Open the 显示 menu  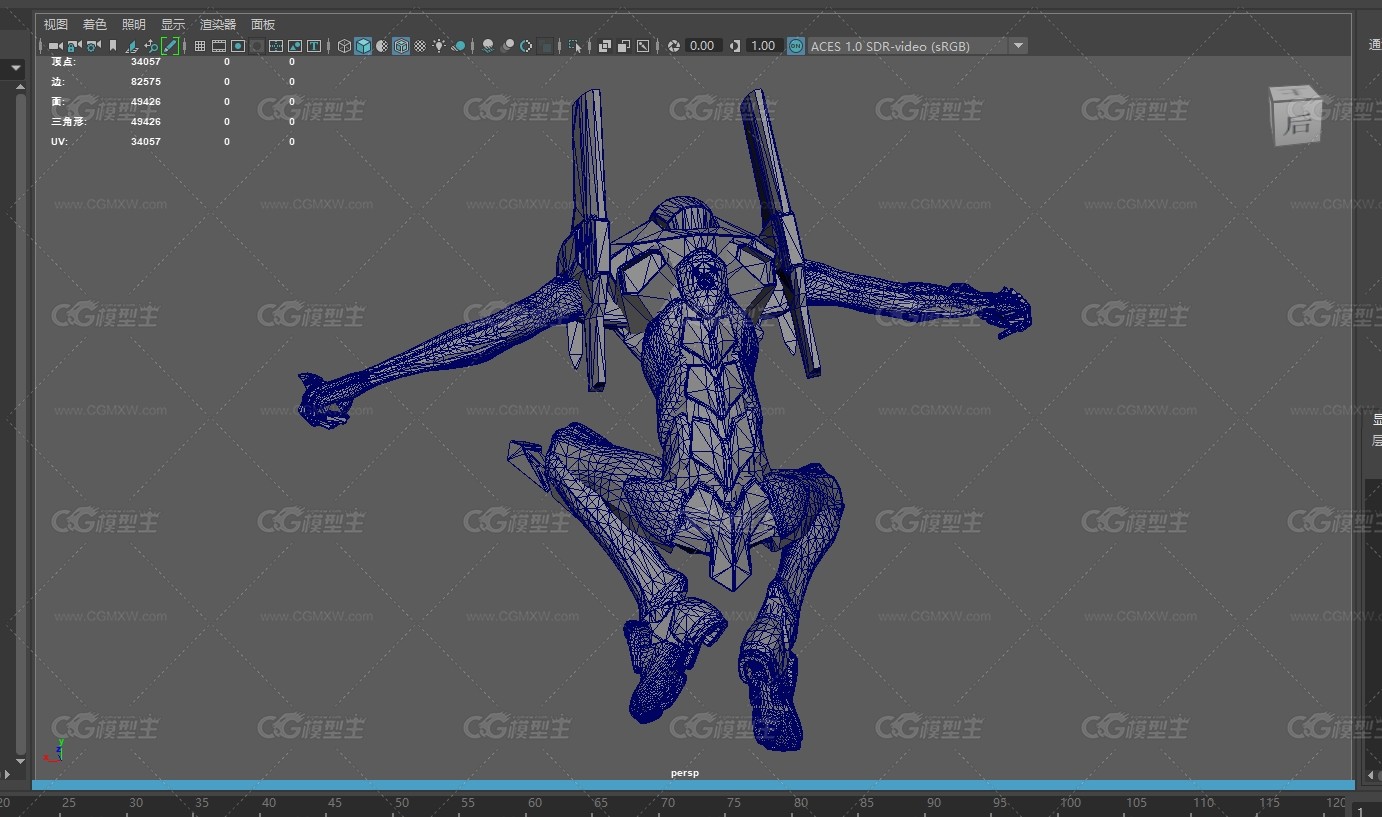point(173,24)
